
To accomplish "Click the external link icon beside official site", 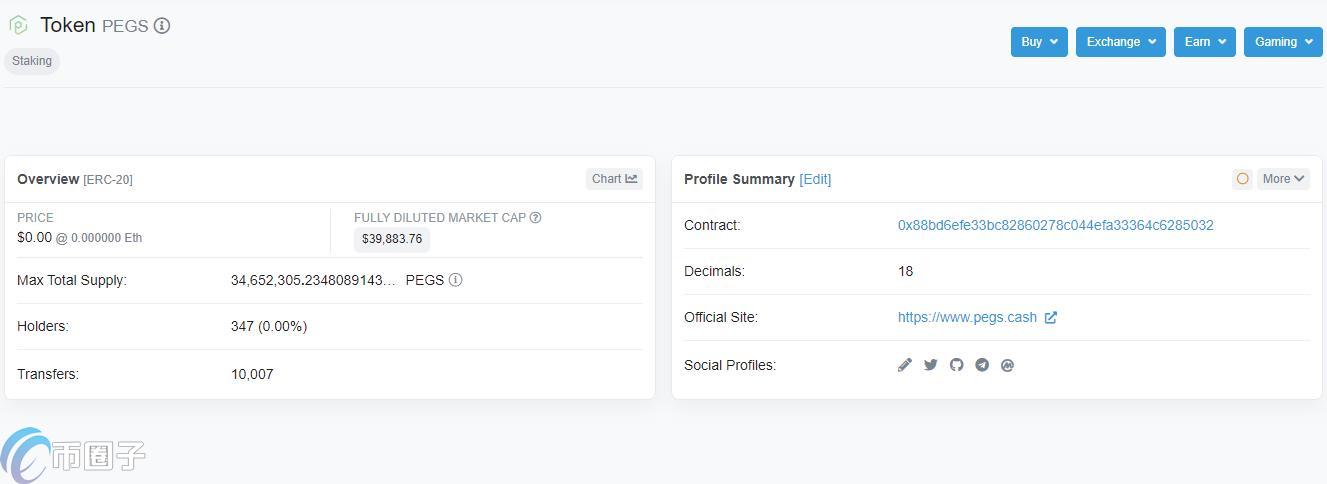I will click(x=1051, y=318).
